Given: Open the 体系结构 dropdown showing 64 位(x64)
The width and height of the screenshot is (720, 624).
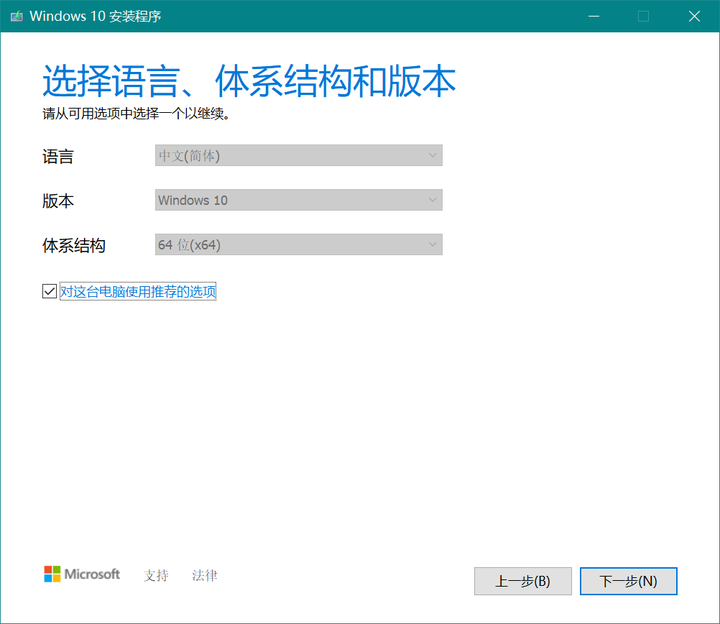Looking at the screenshot, I should [x=298, y=244].
